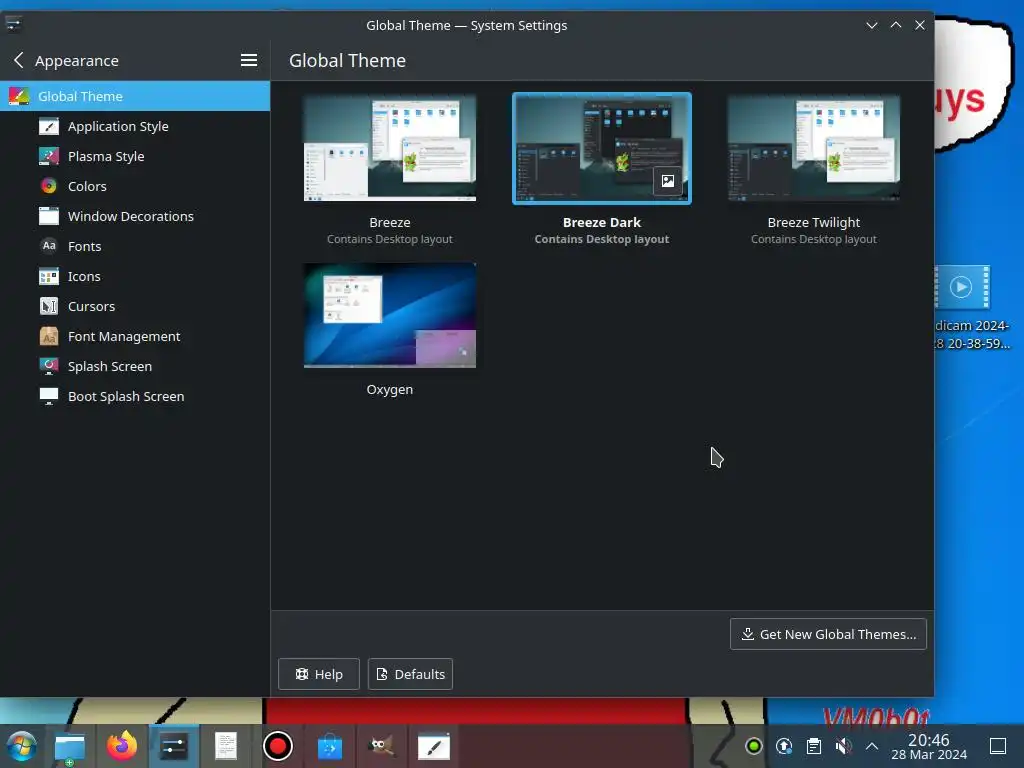Viewport: 1024px width, 768px height.
Task: Click the green circle tray icon
Action: point(753,746)
